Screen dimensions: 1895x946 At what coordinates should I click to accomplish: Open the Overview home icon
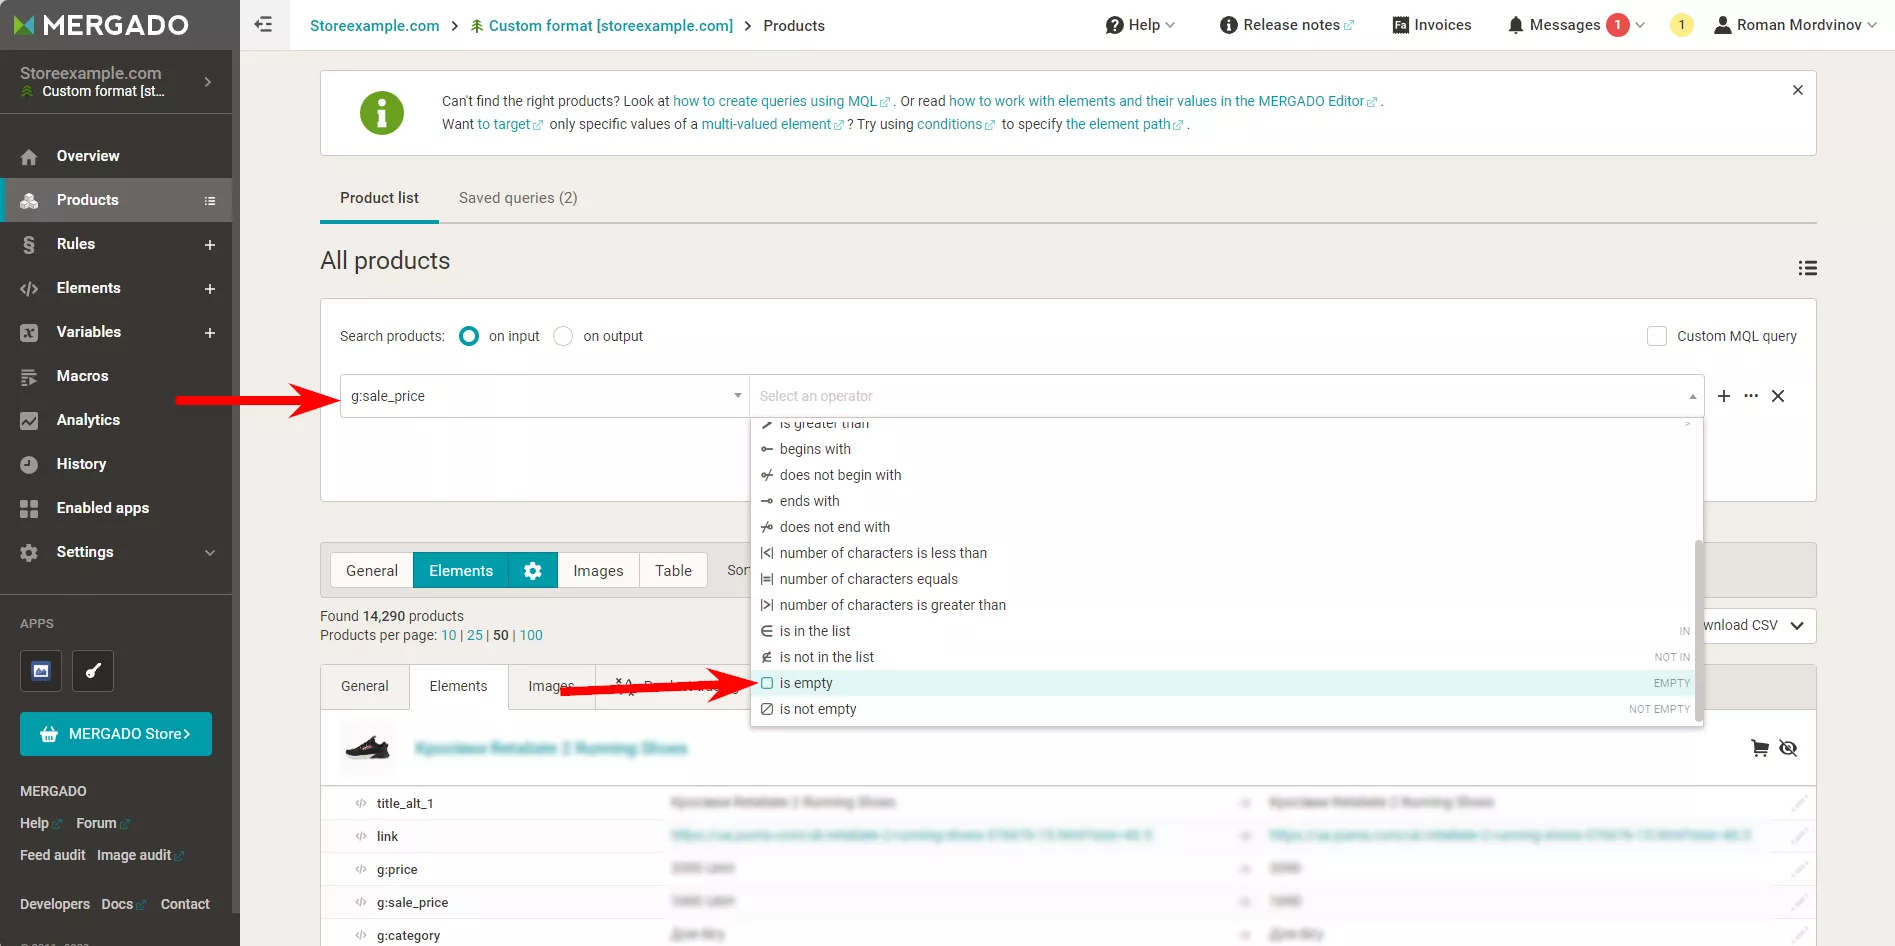(29, 156)
